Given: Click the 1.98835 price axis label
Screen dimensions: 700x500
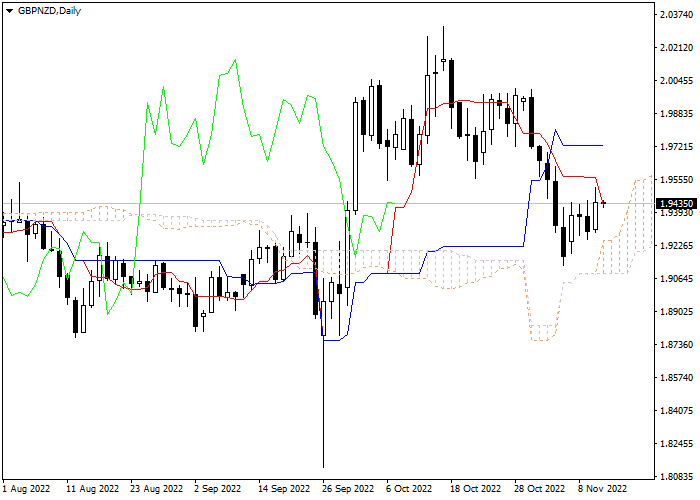Looking at the screenshot, I should coord(676,114).
